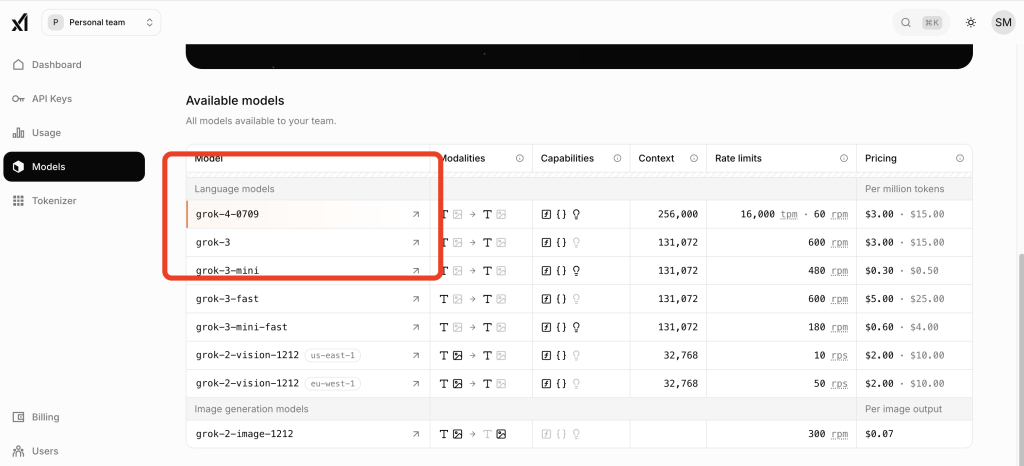Click the info icon beside Capabilities header
This screenshot has height=466, width=1024.
(x=617, y=158)
